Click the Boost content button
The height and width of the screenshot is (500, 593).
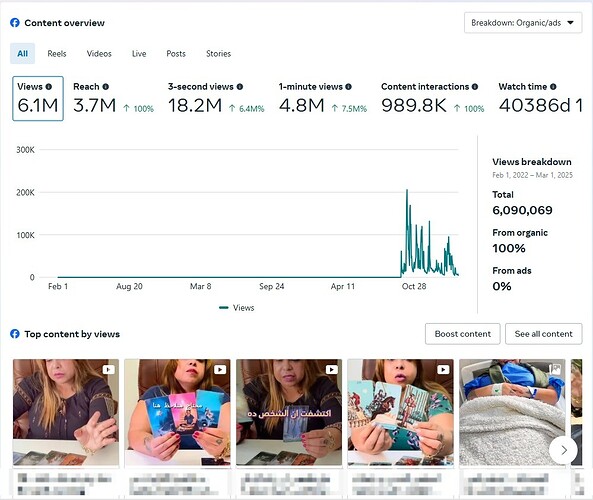coord(463,334)
